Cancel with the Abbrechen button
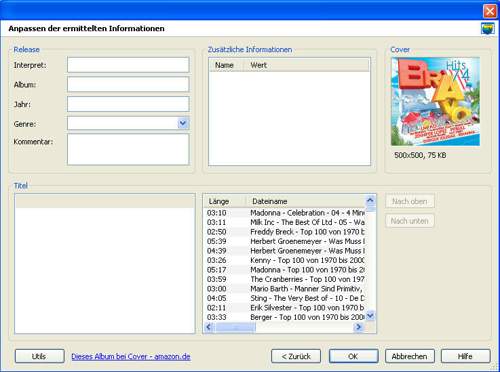Viewport: 500px width, 372px height. click(x=410, y=356)
